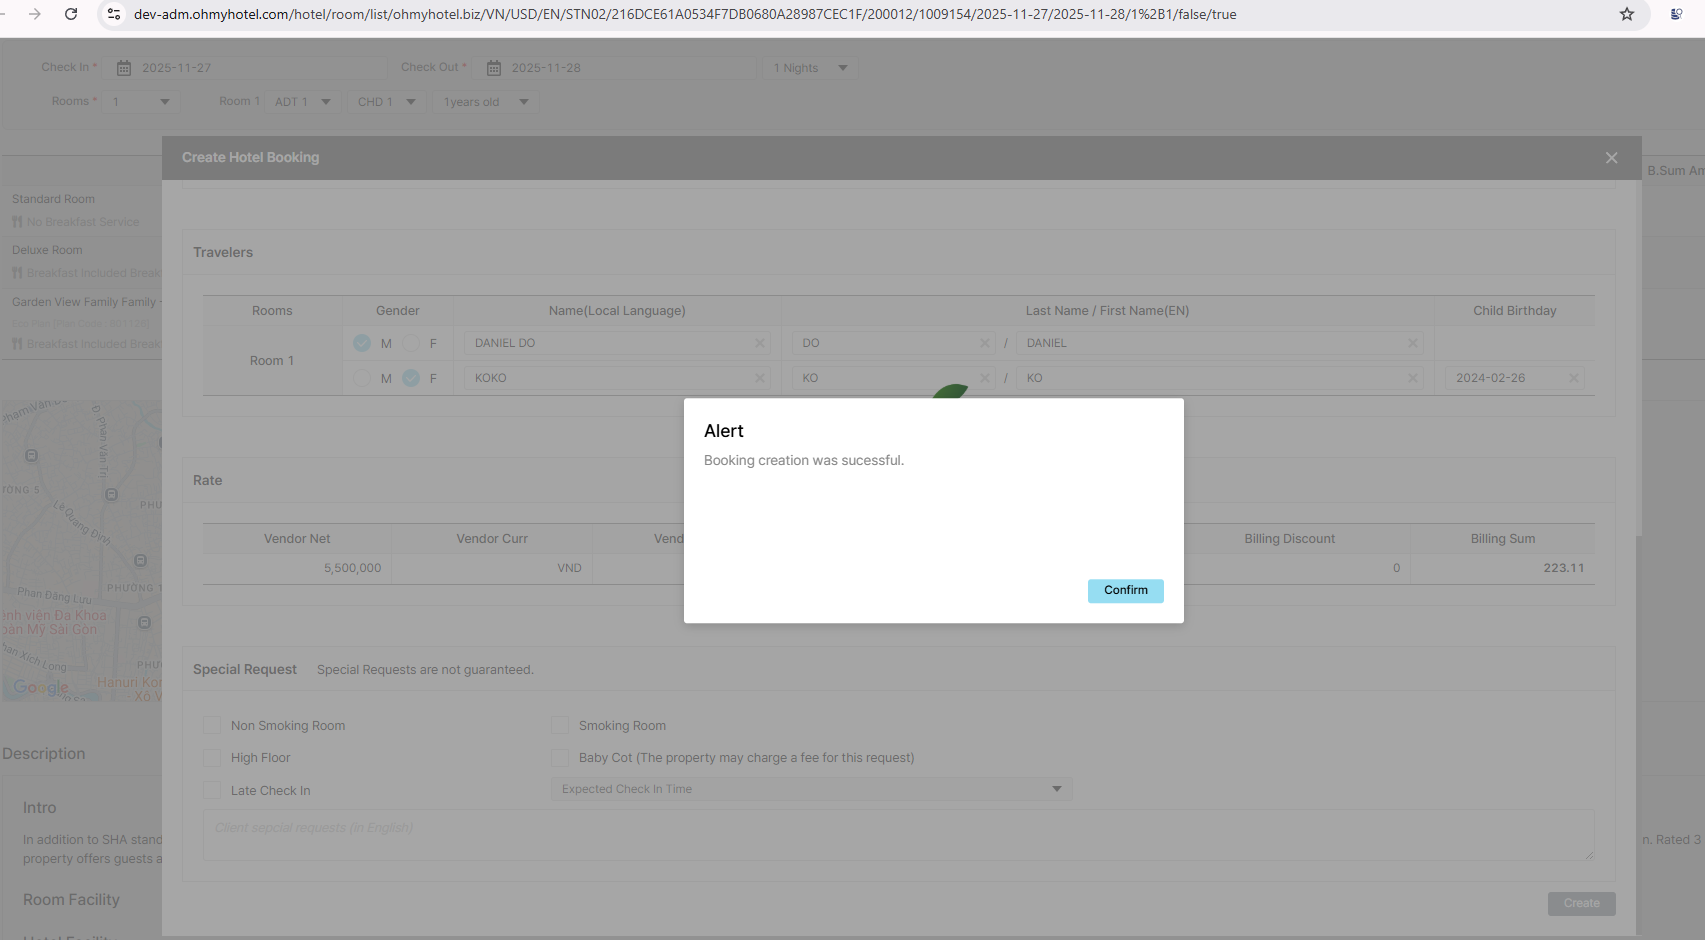Open site information icon in address bar
Screen dimensions: 1705x940
pos(114,14)
